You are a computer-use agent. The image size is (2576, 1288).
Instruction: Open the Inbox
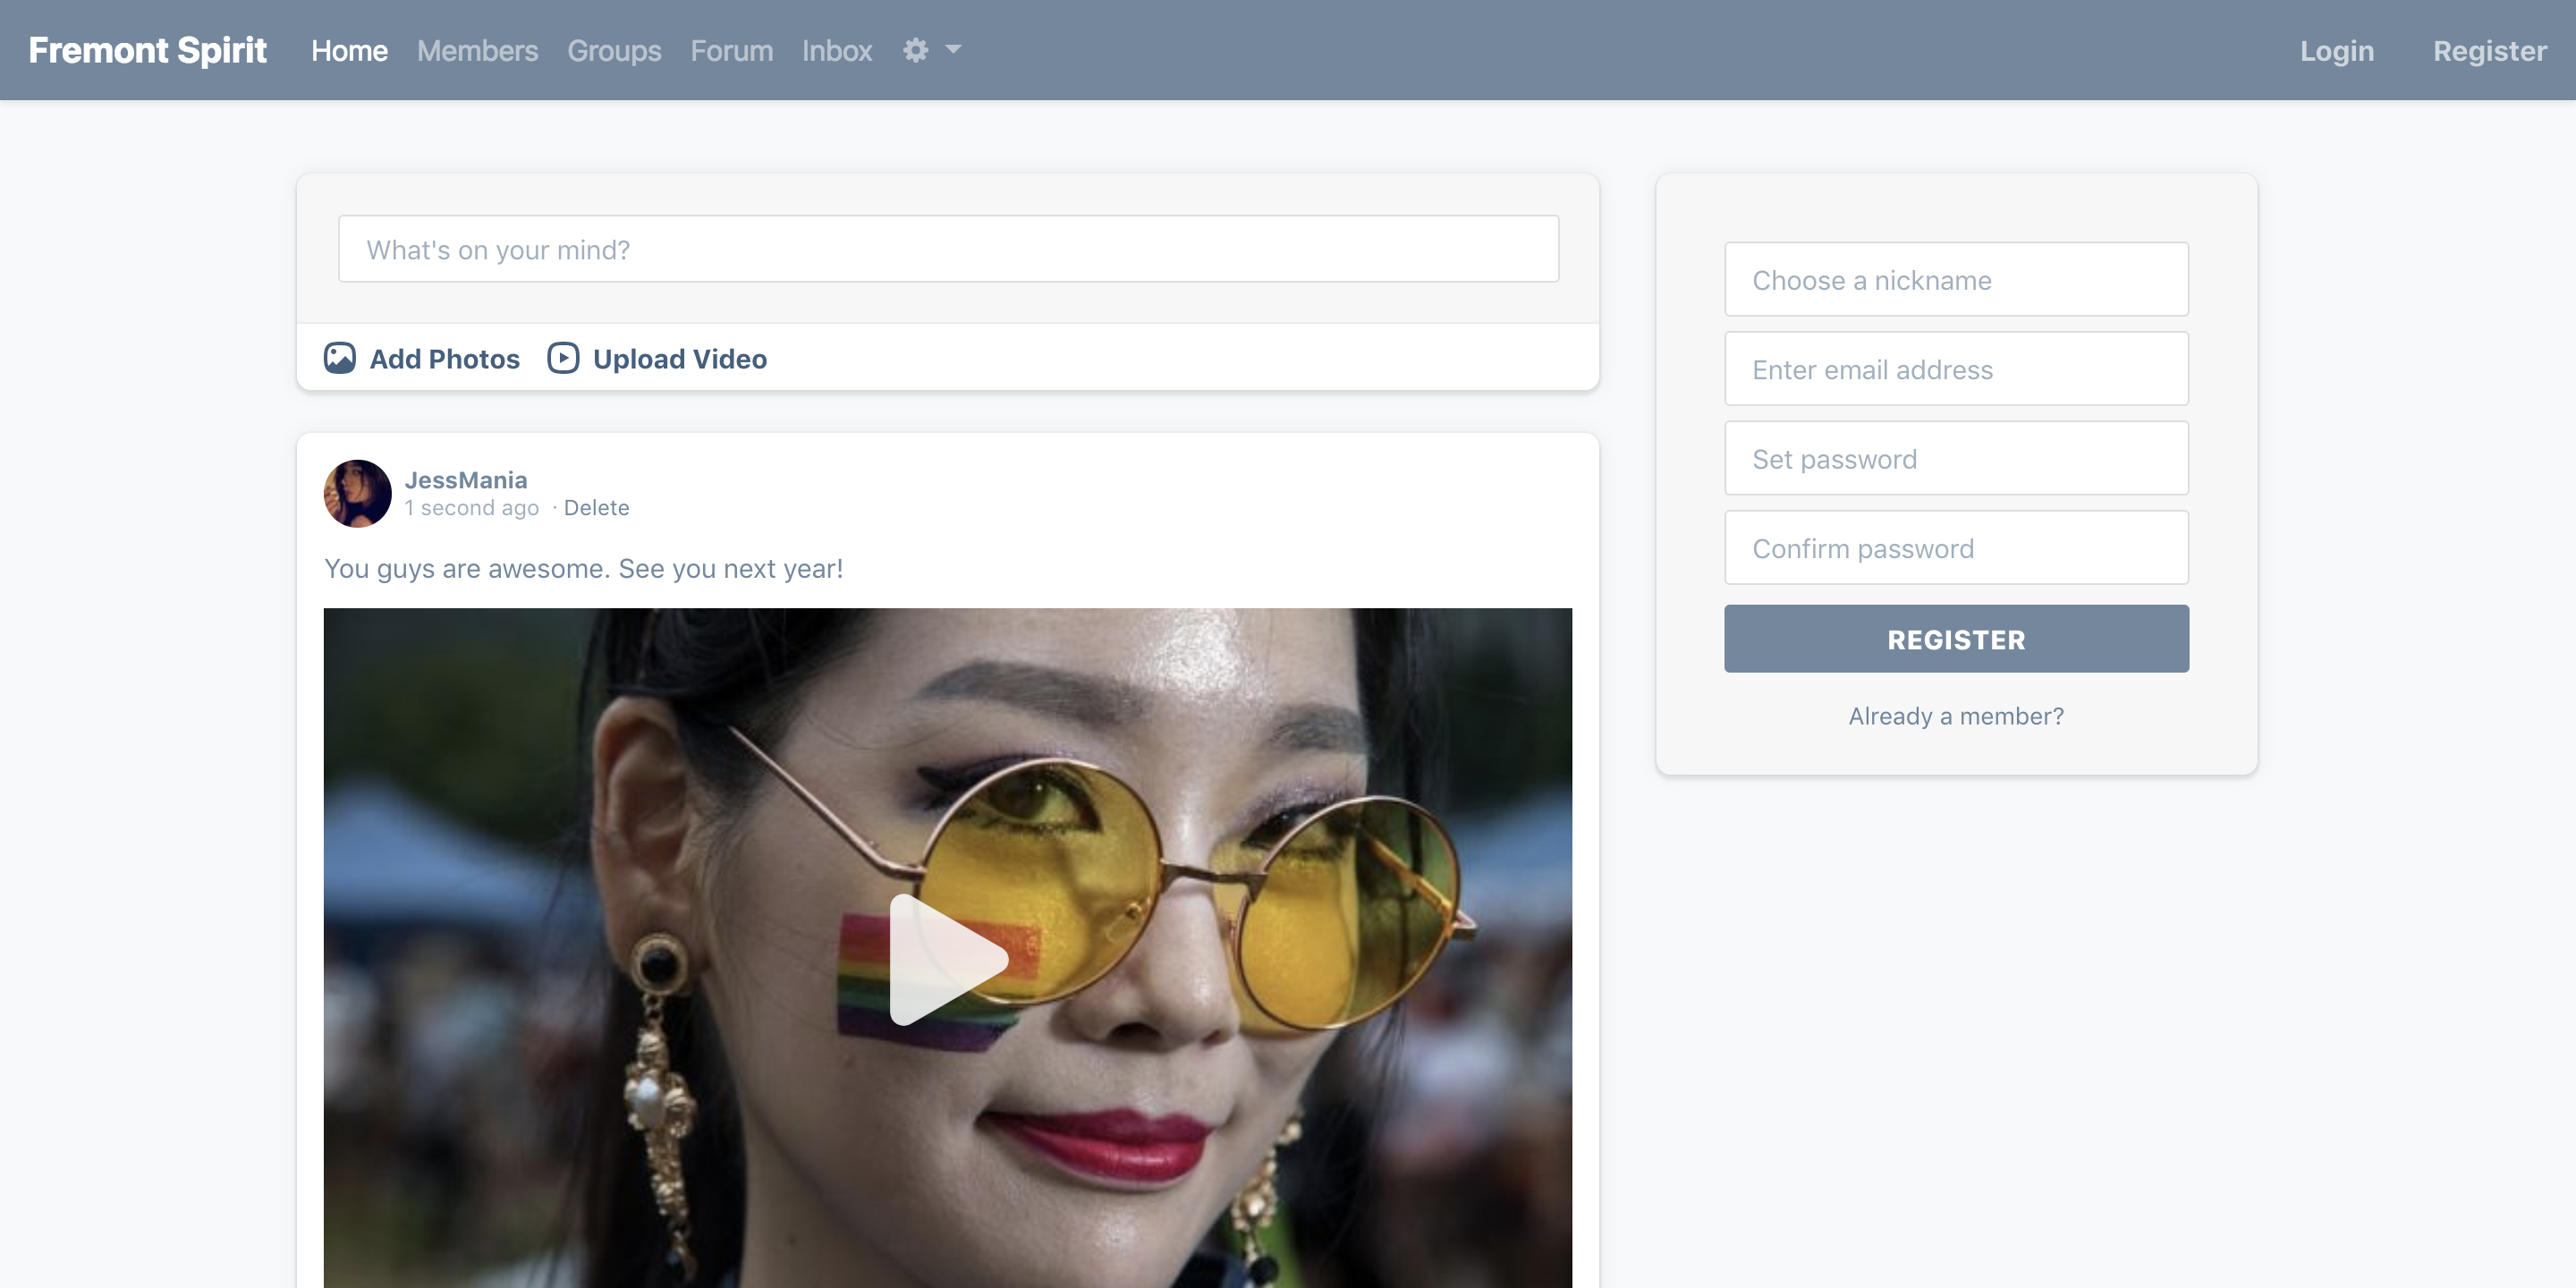tap(836, 50)
